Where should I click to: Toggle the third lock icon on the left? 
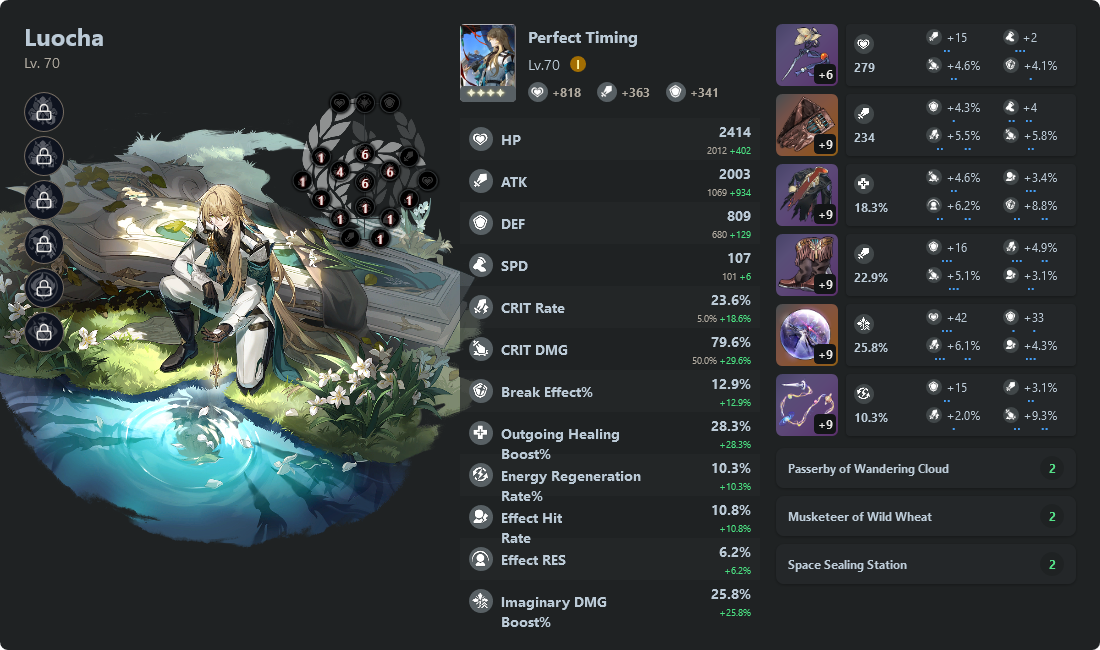[x=43, y=200]
